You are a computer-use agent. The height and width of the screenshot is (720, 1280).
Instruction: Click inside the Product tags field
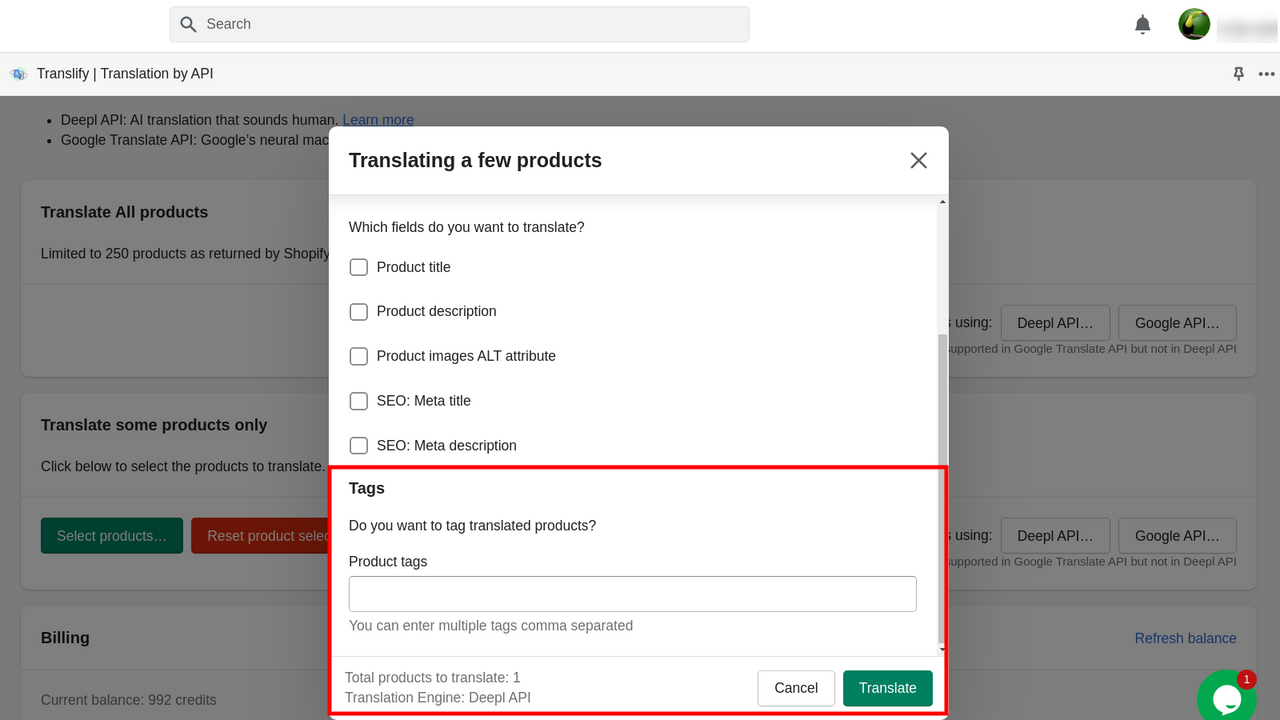pos(632,593)
